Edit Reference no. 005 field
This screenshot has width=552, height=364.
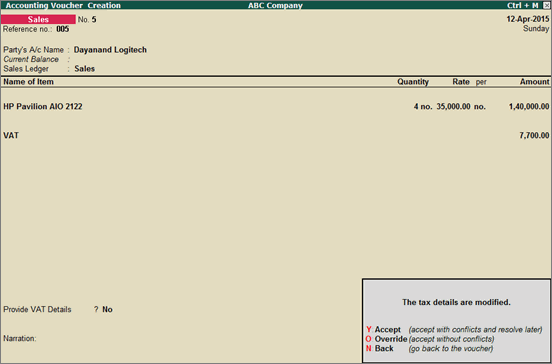[63, 29]
